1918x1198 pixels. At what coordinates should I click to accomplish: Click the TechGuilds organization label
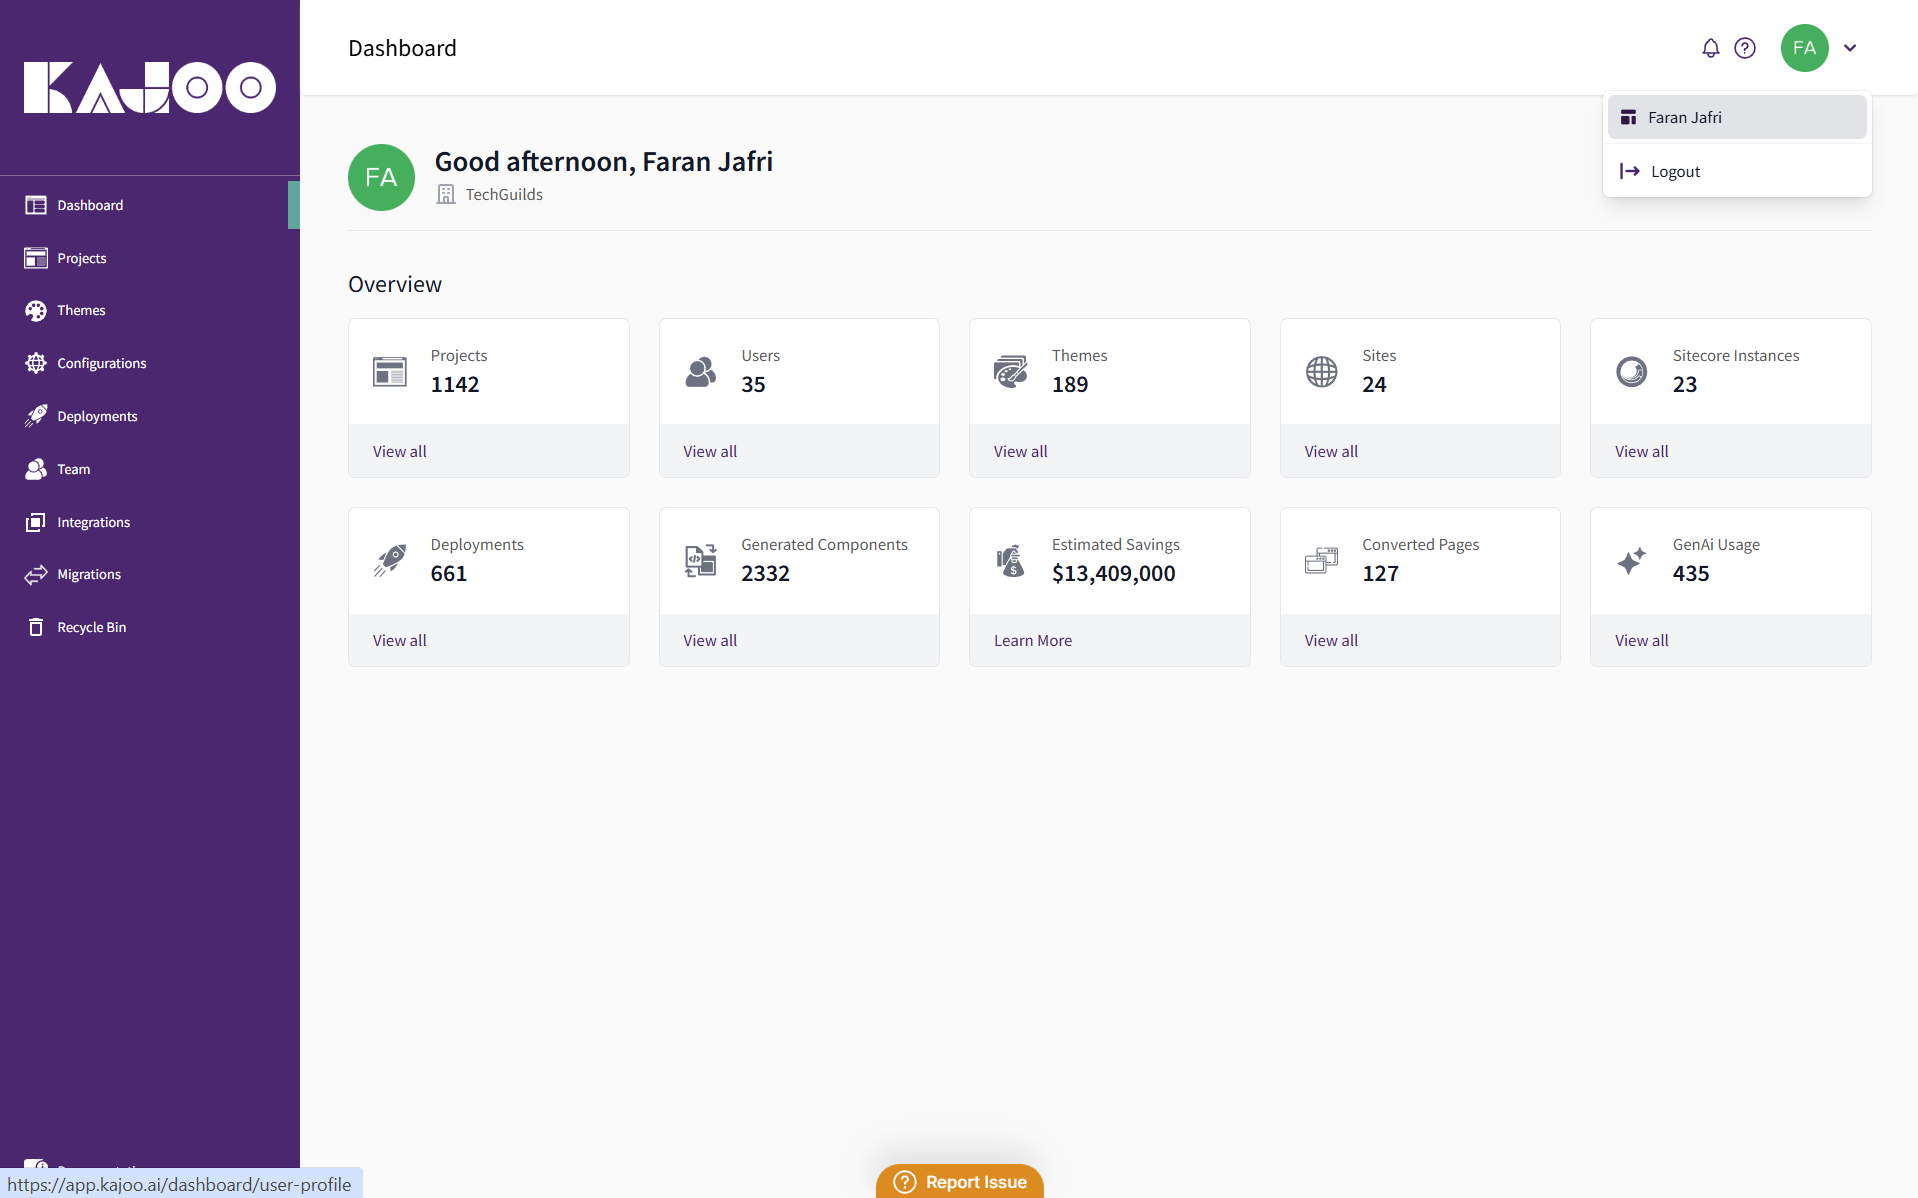coord(504,194)
